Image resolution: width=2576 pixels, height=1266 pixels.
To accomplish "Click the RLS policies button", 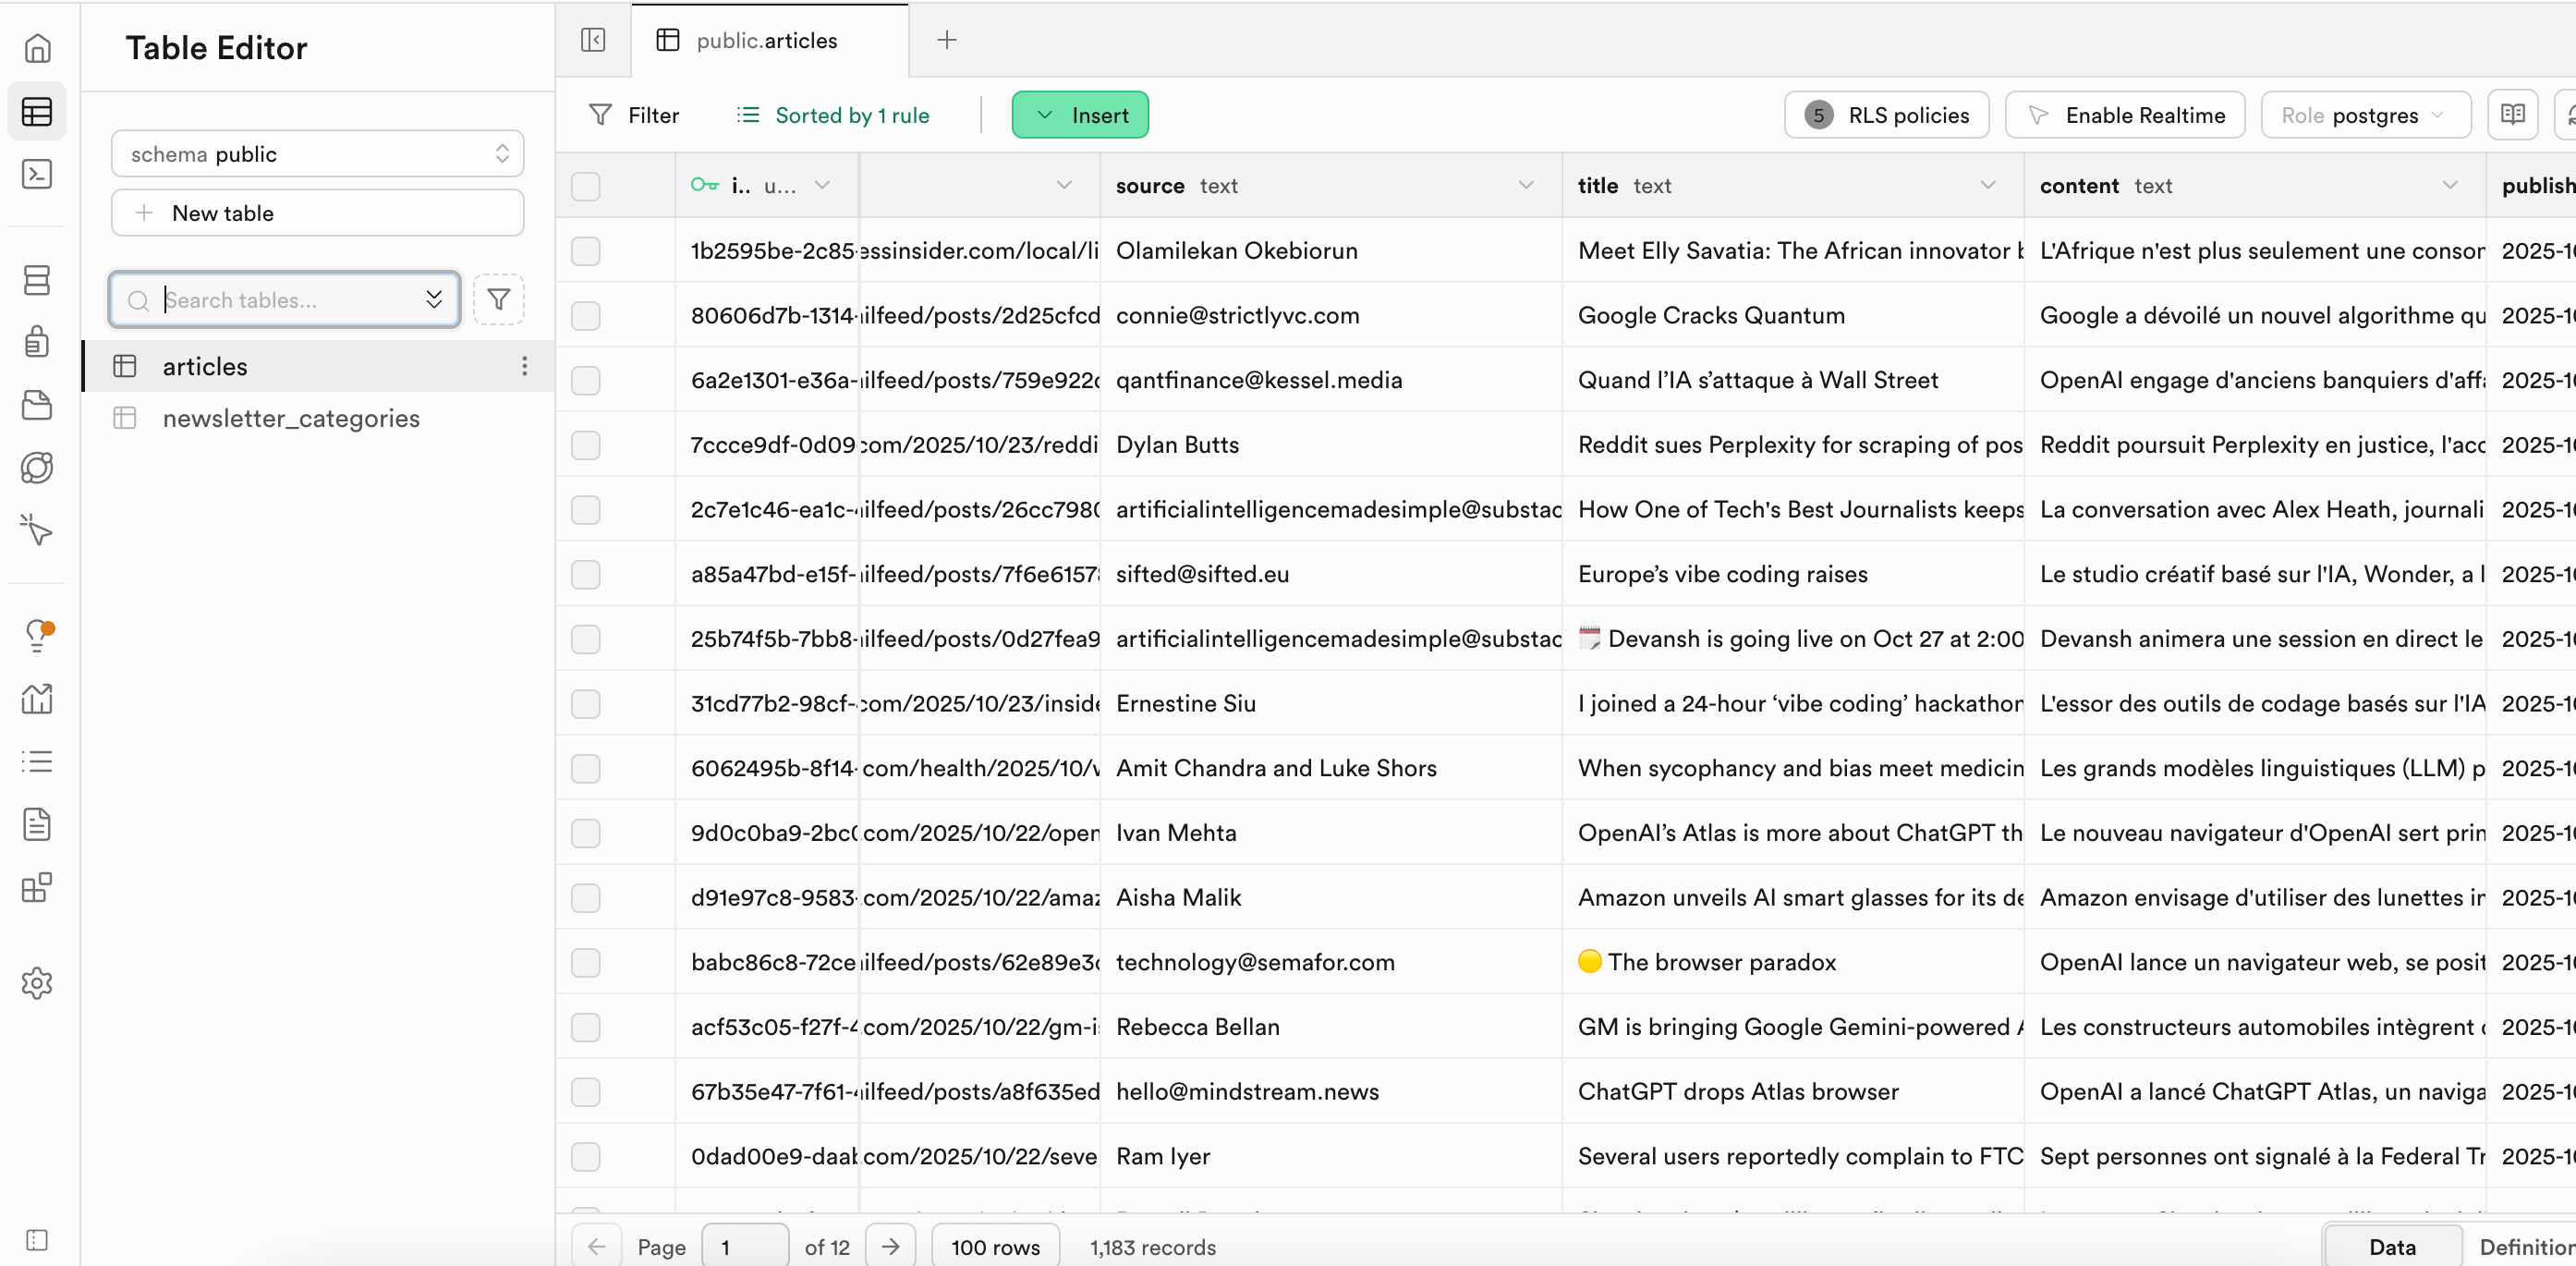I will click(x=1886, y=115).
